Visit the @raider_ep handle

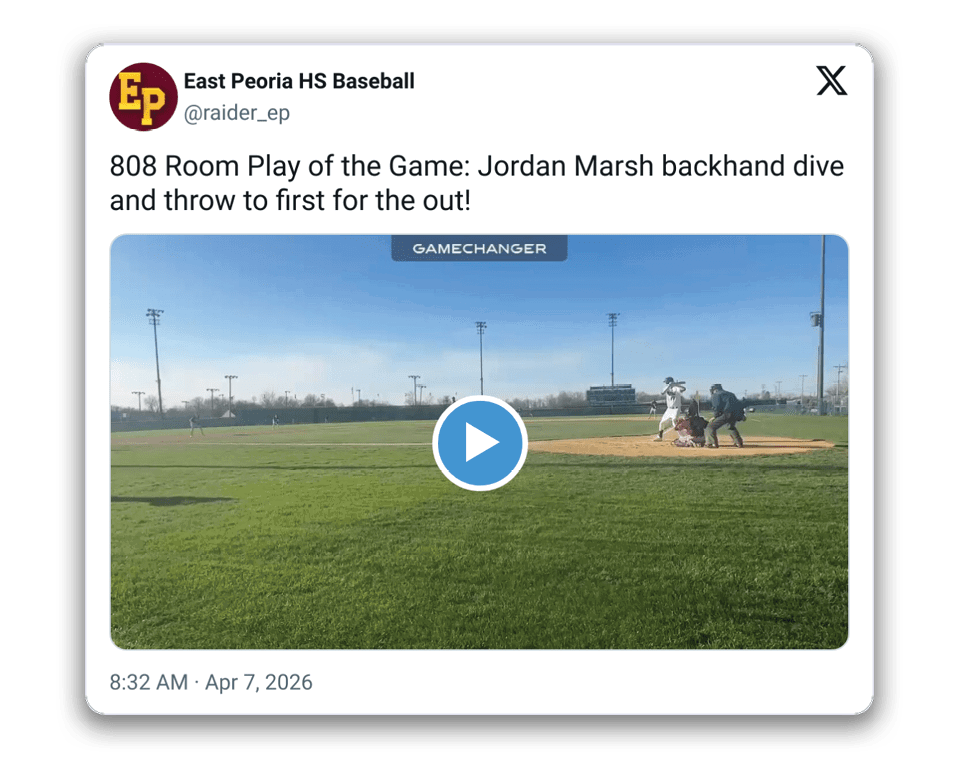(x=237, y=113)
